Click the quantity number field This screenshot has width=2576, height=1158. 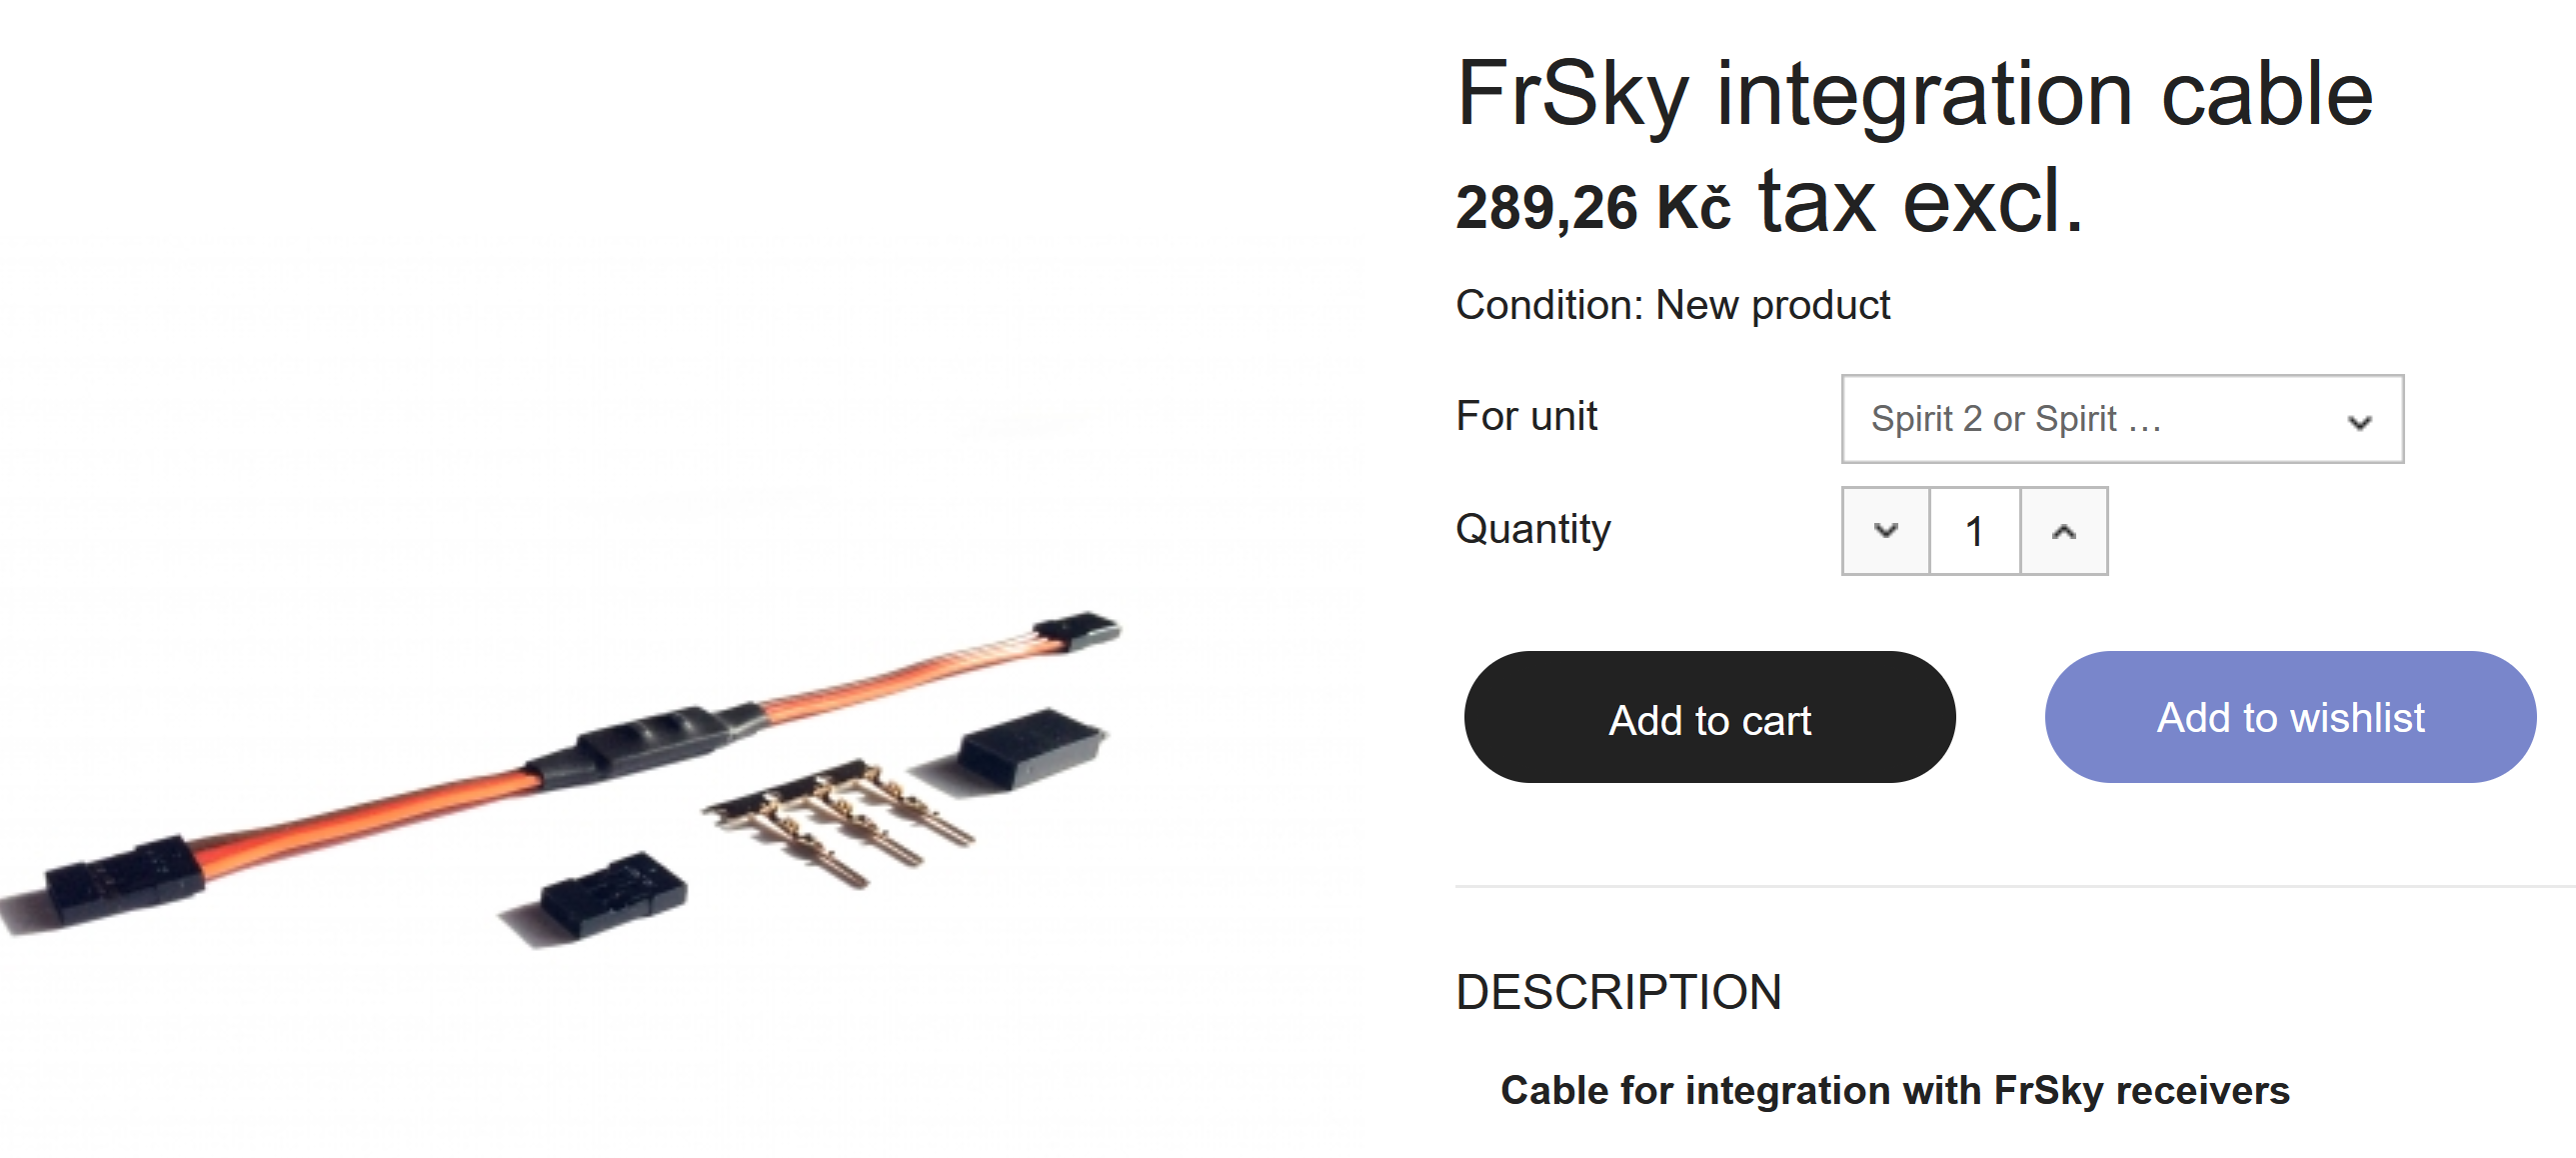(1974, 531)
